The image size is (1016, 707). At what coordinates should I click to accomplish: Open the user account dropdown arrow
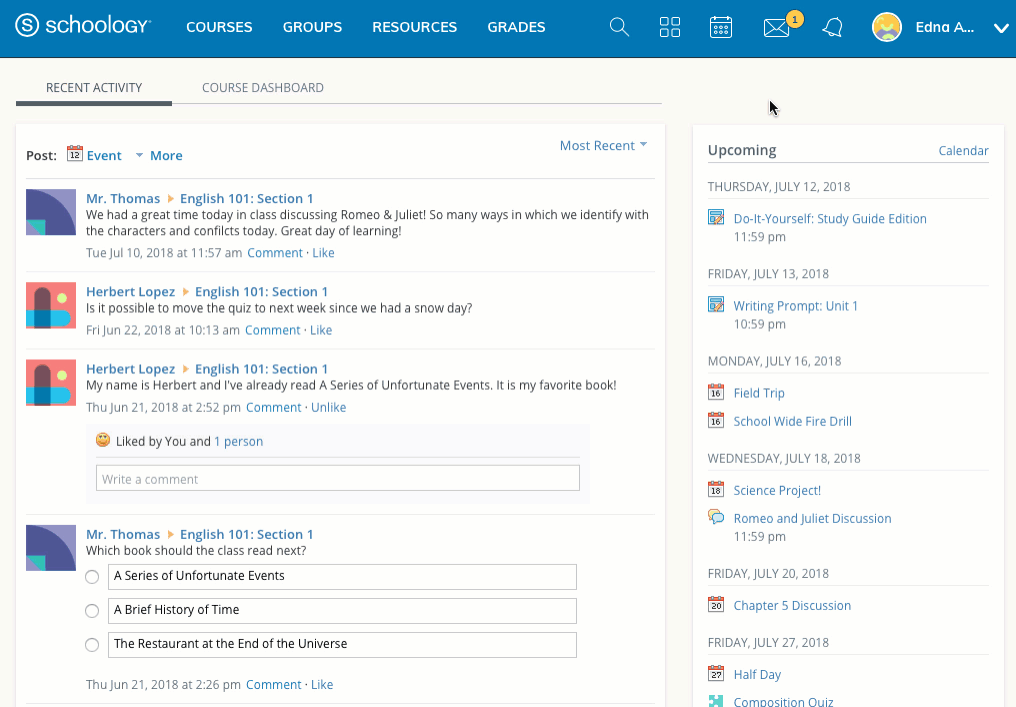[x=1001, y=29]
